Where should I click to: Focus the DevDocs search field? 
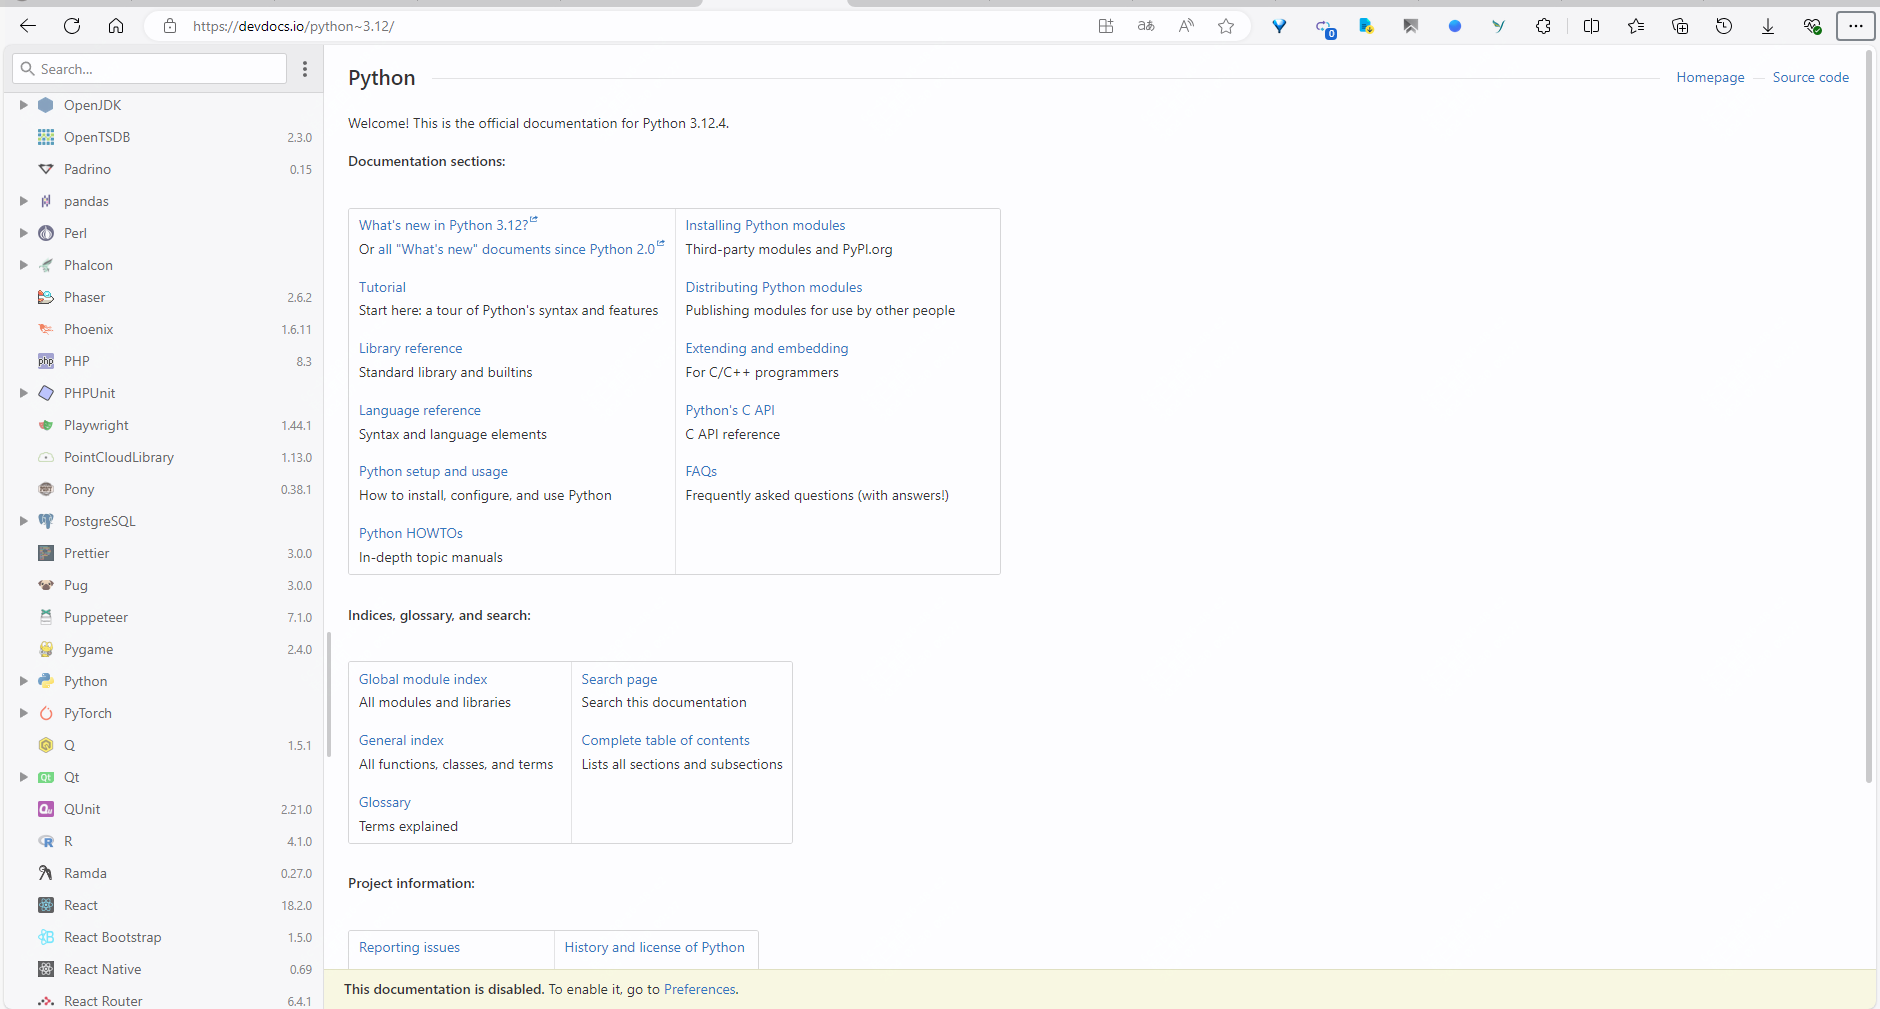pos(149,69)
